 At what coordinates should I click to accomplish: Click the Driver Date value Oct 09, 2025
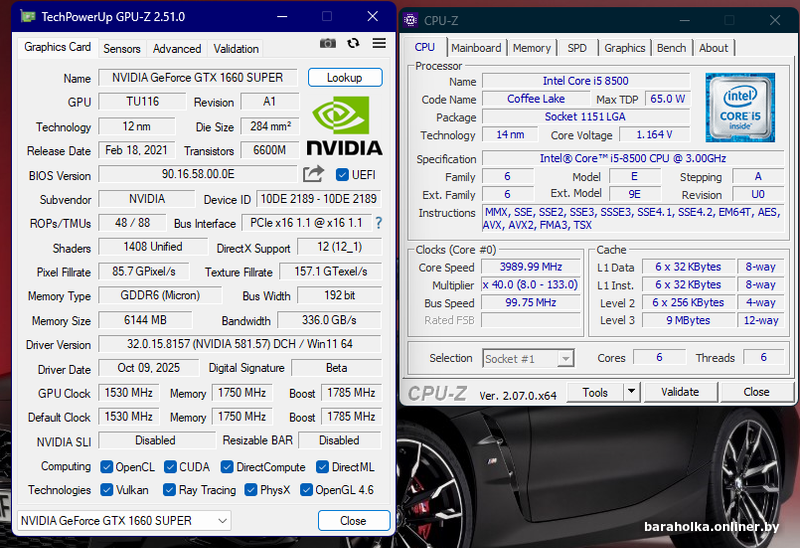(148, 368)
